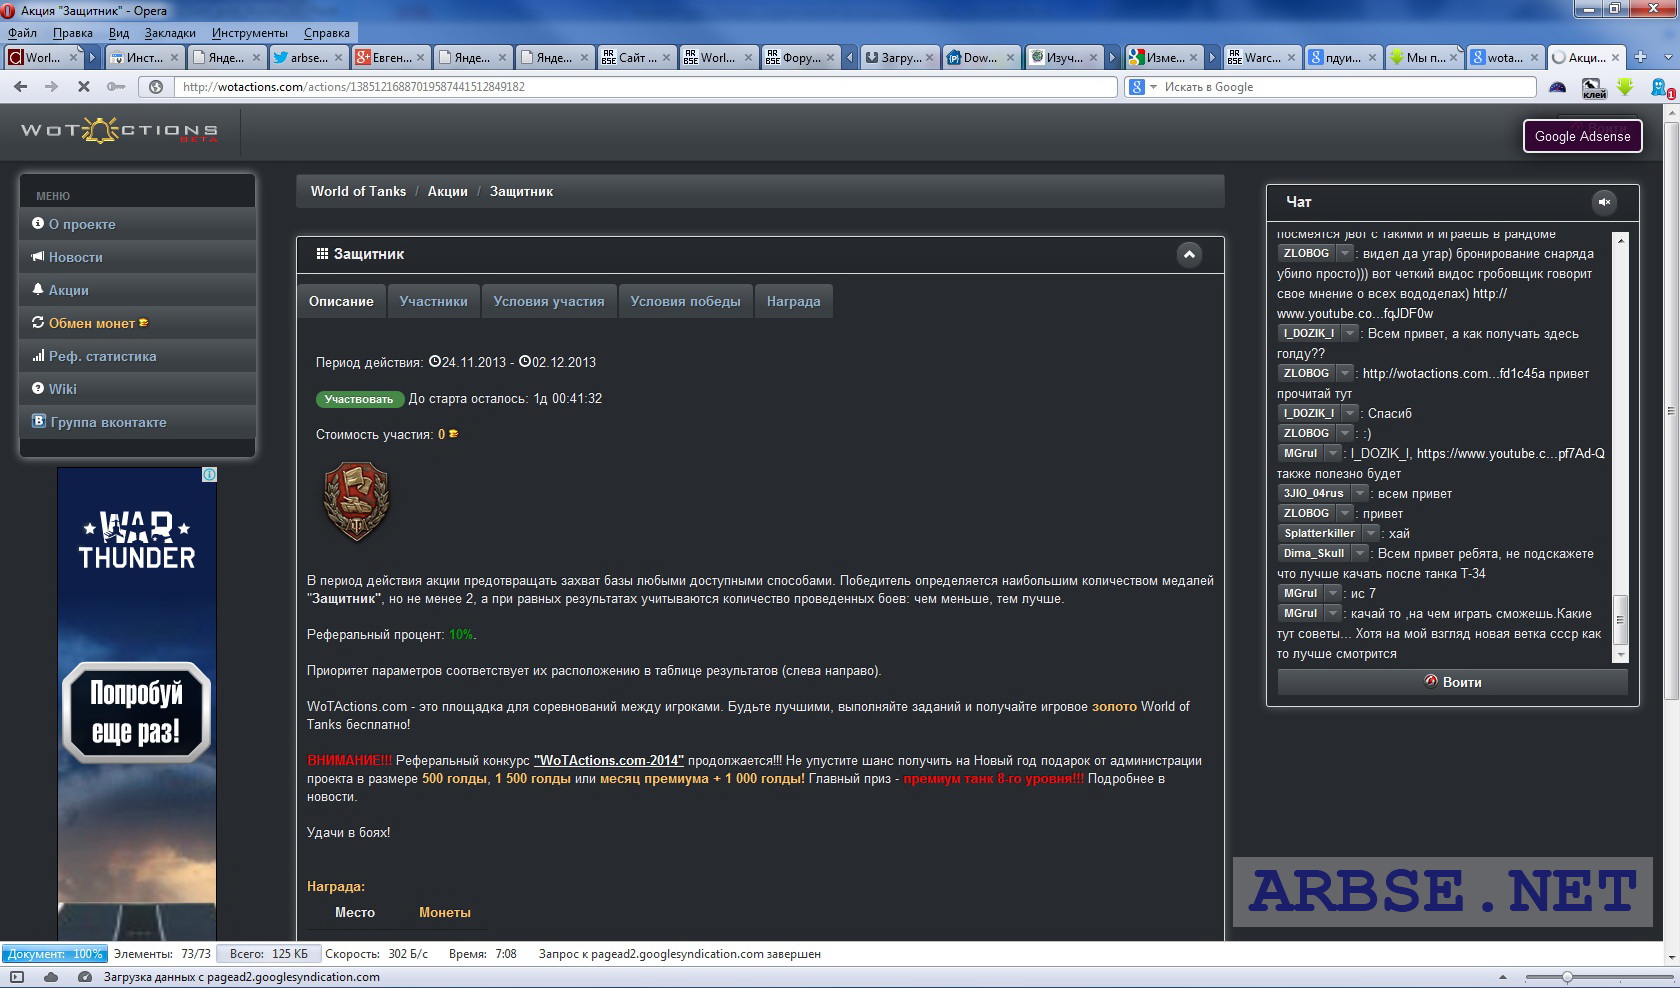Open Opera Link cloud icon
Viewport: 1680px width, 988px height.
click(51, 977)
